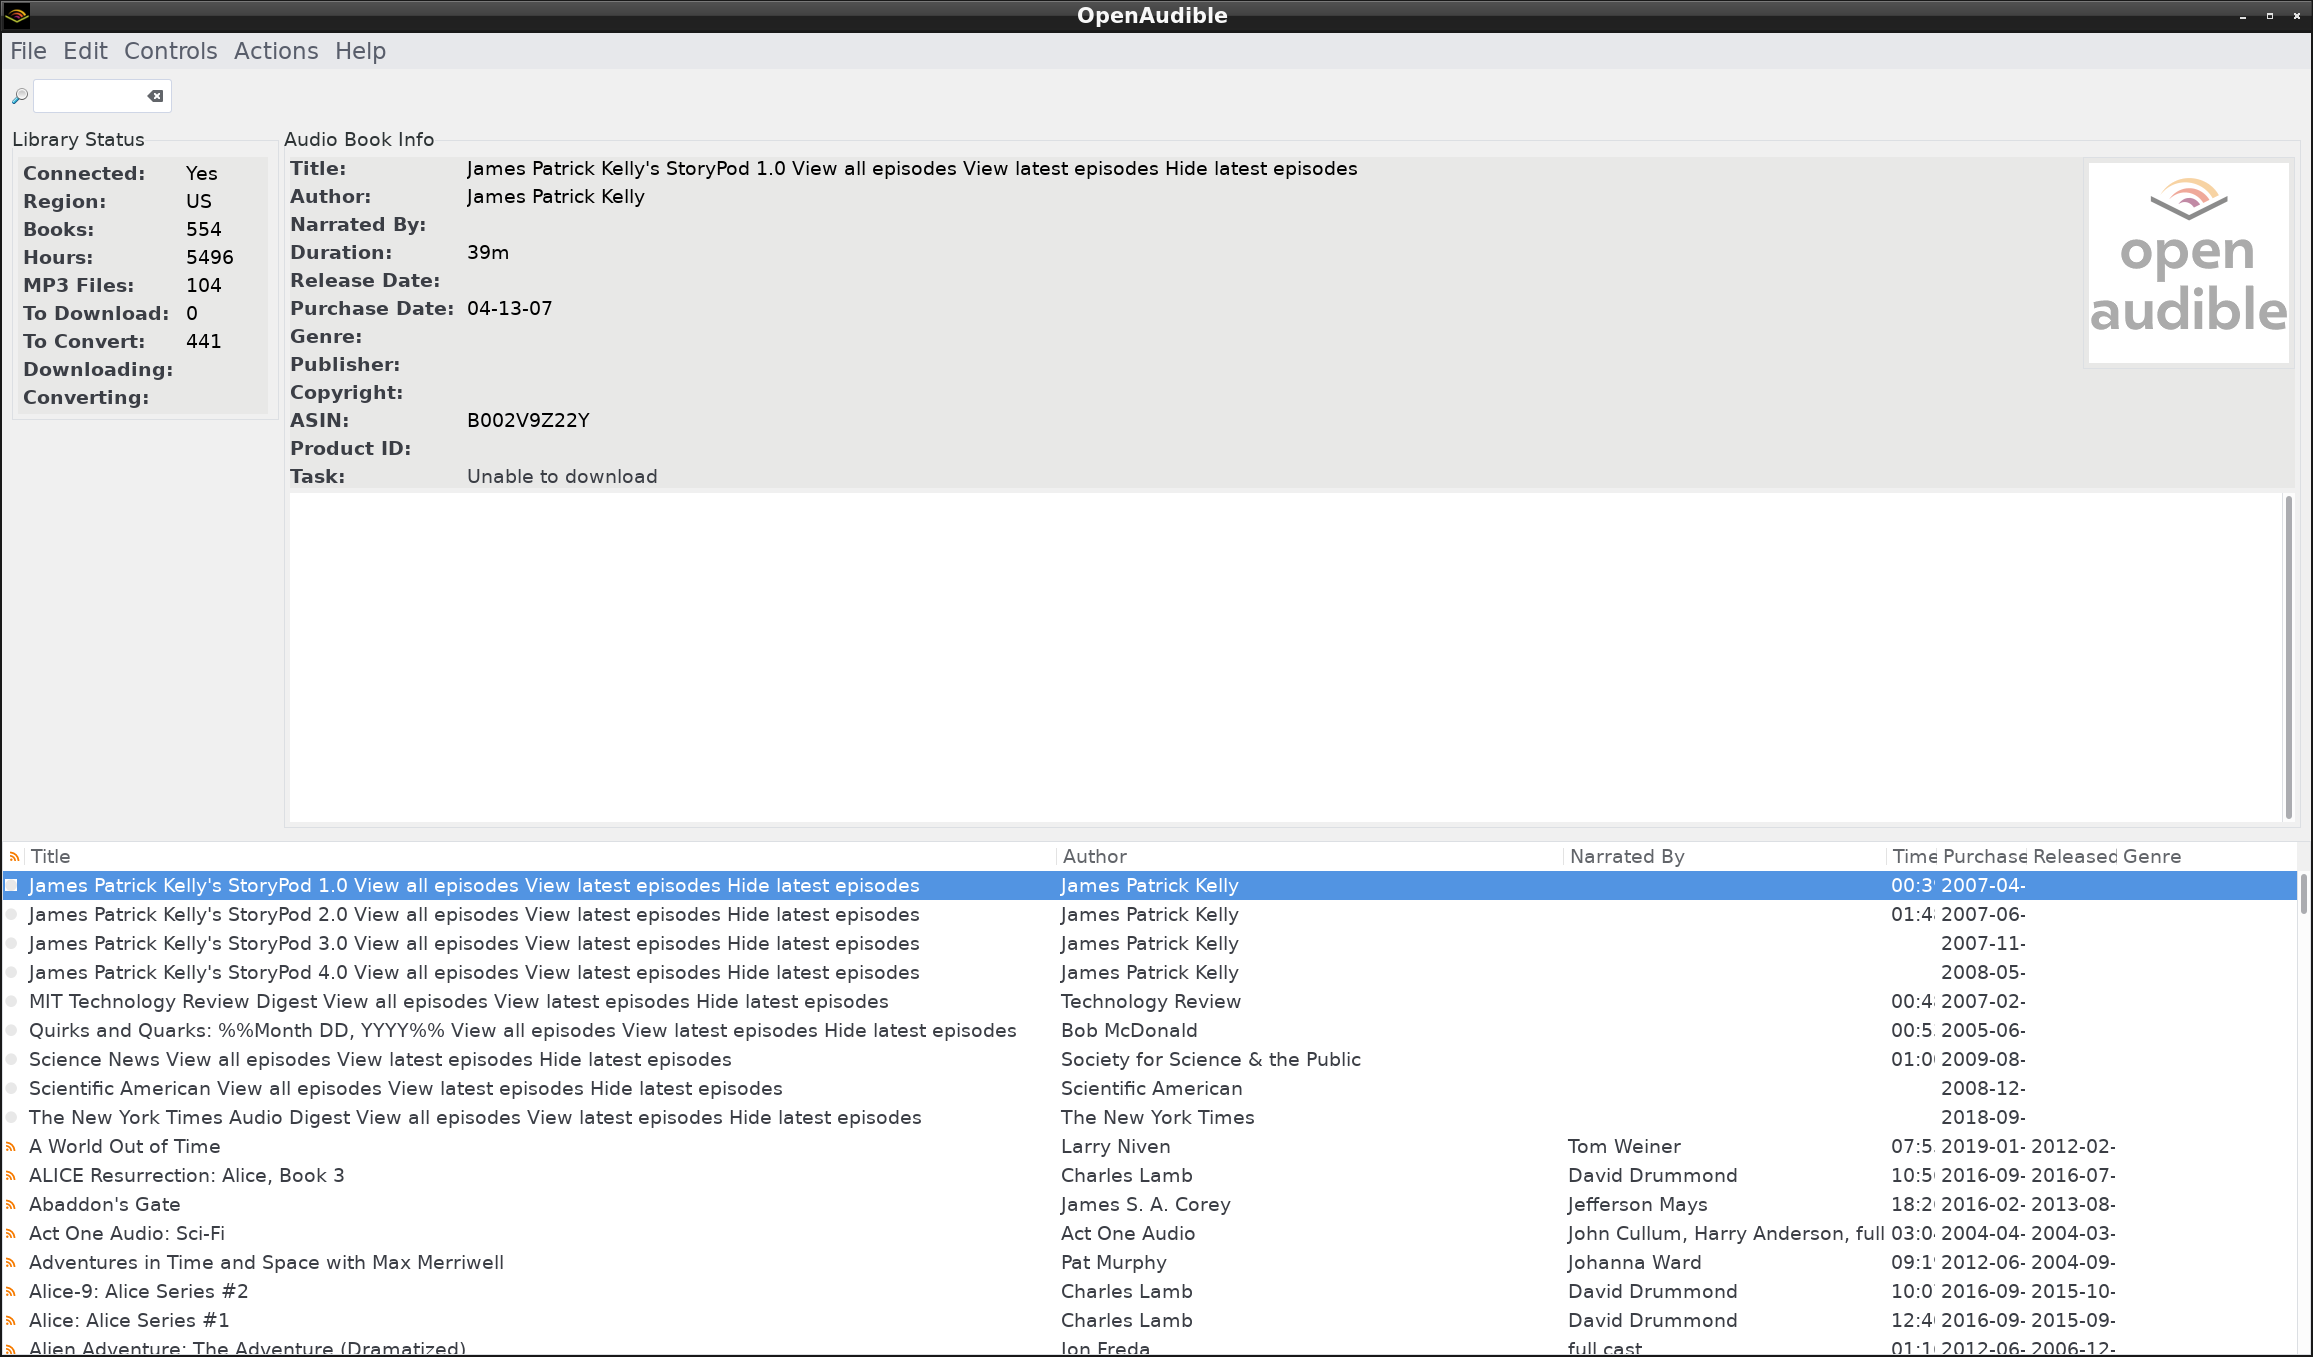Open the Controls menu

pos(170,50)
